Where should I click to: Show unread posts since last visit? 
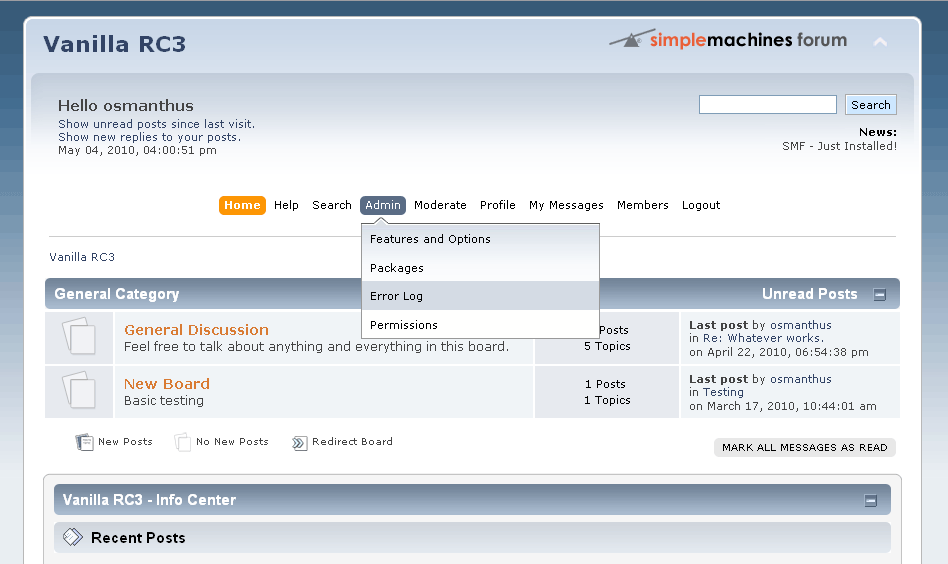click(157, 124)
